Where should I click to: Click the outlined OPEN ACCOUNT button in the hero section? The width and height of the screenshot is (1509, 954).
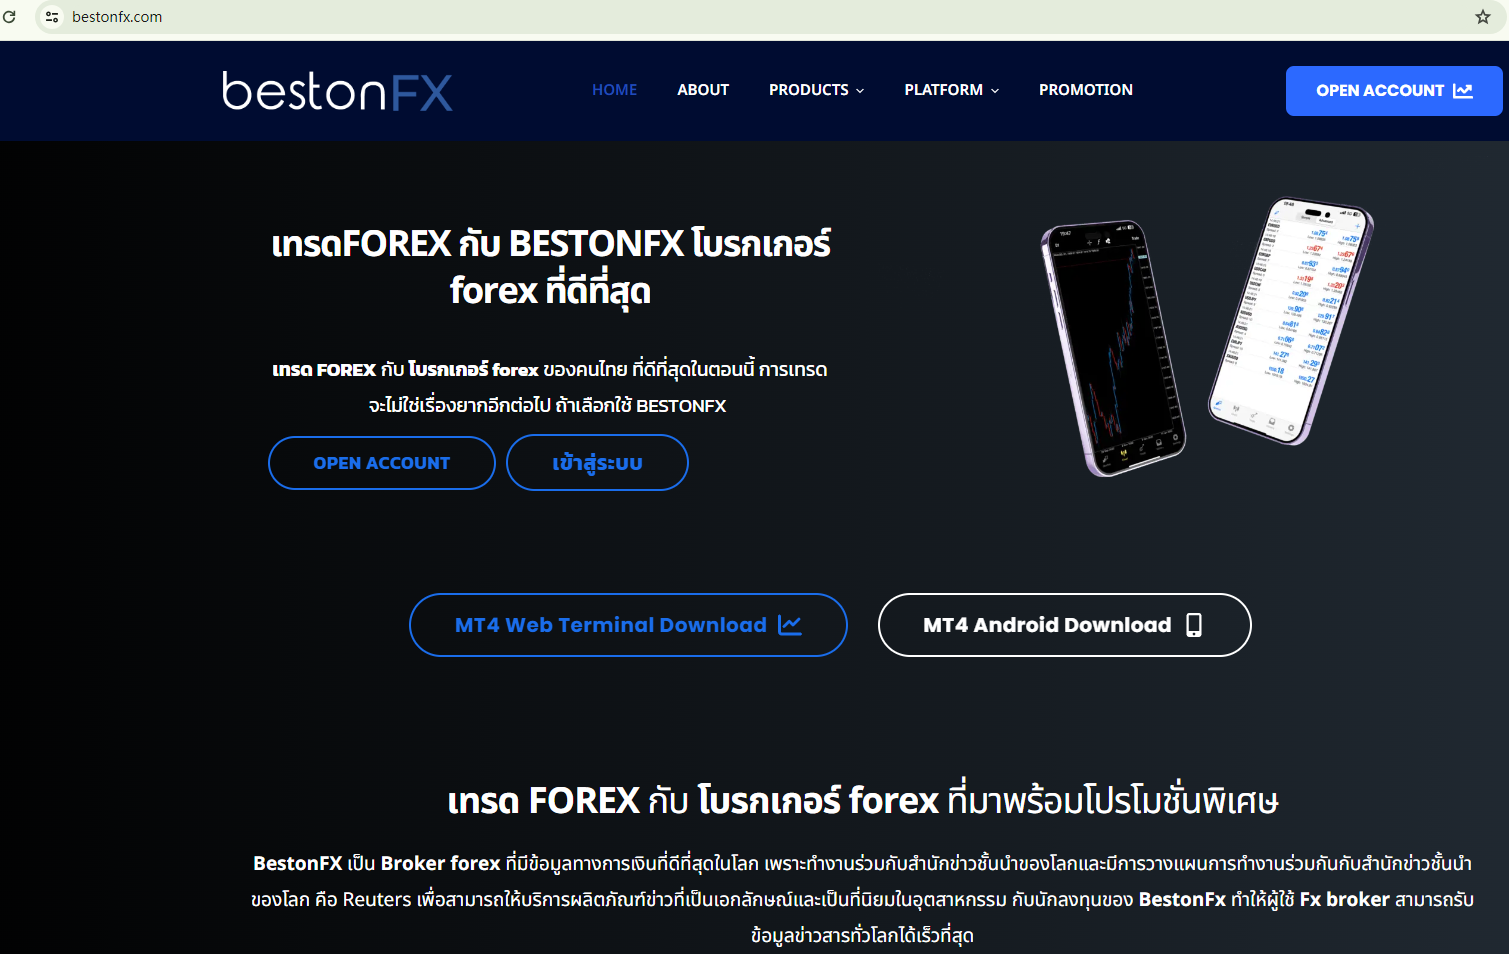point(382,463)
